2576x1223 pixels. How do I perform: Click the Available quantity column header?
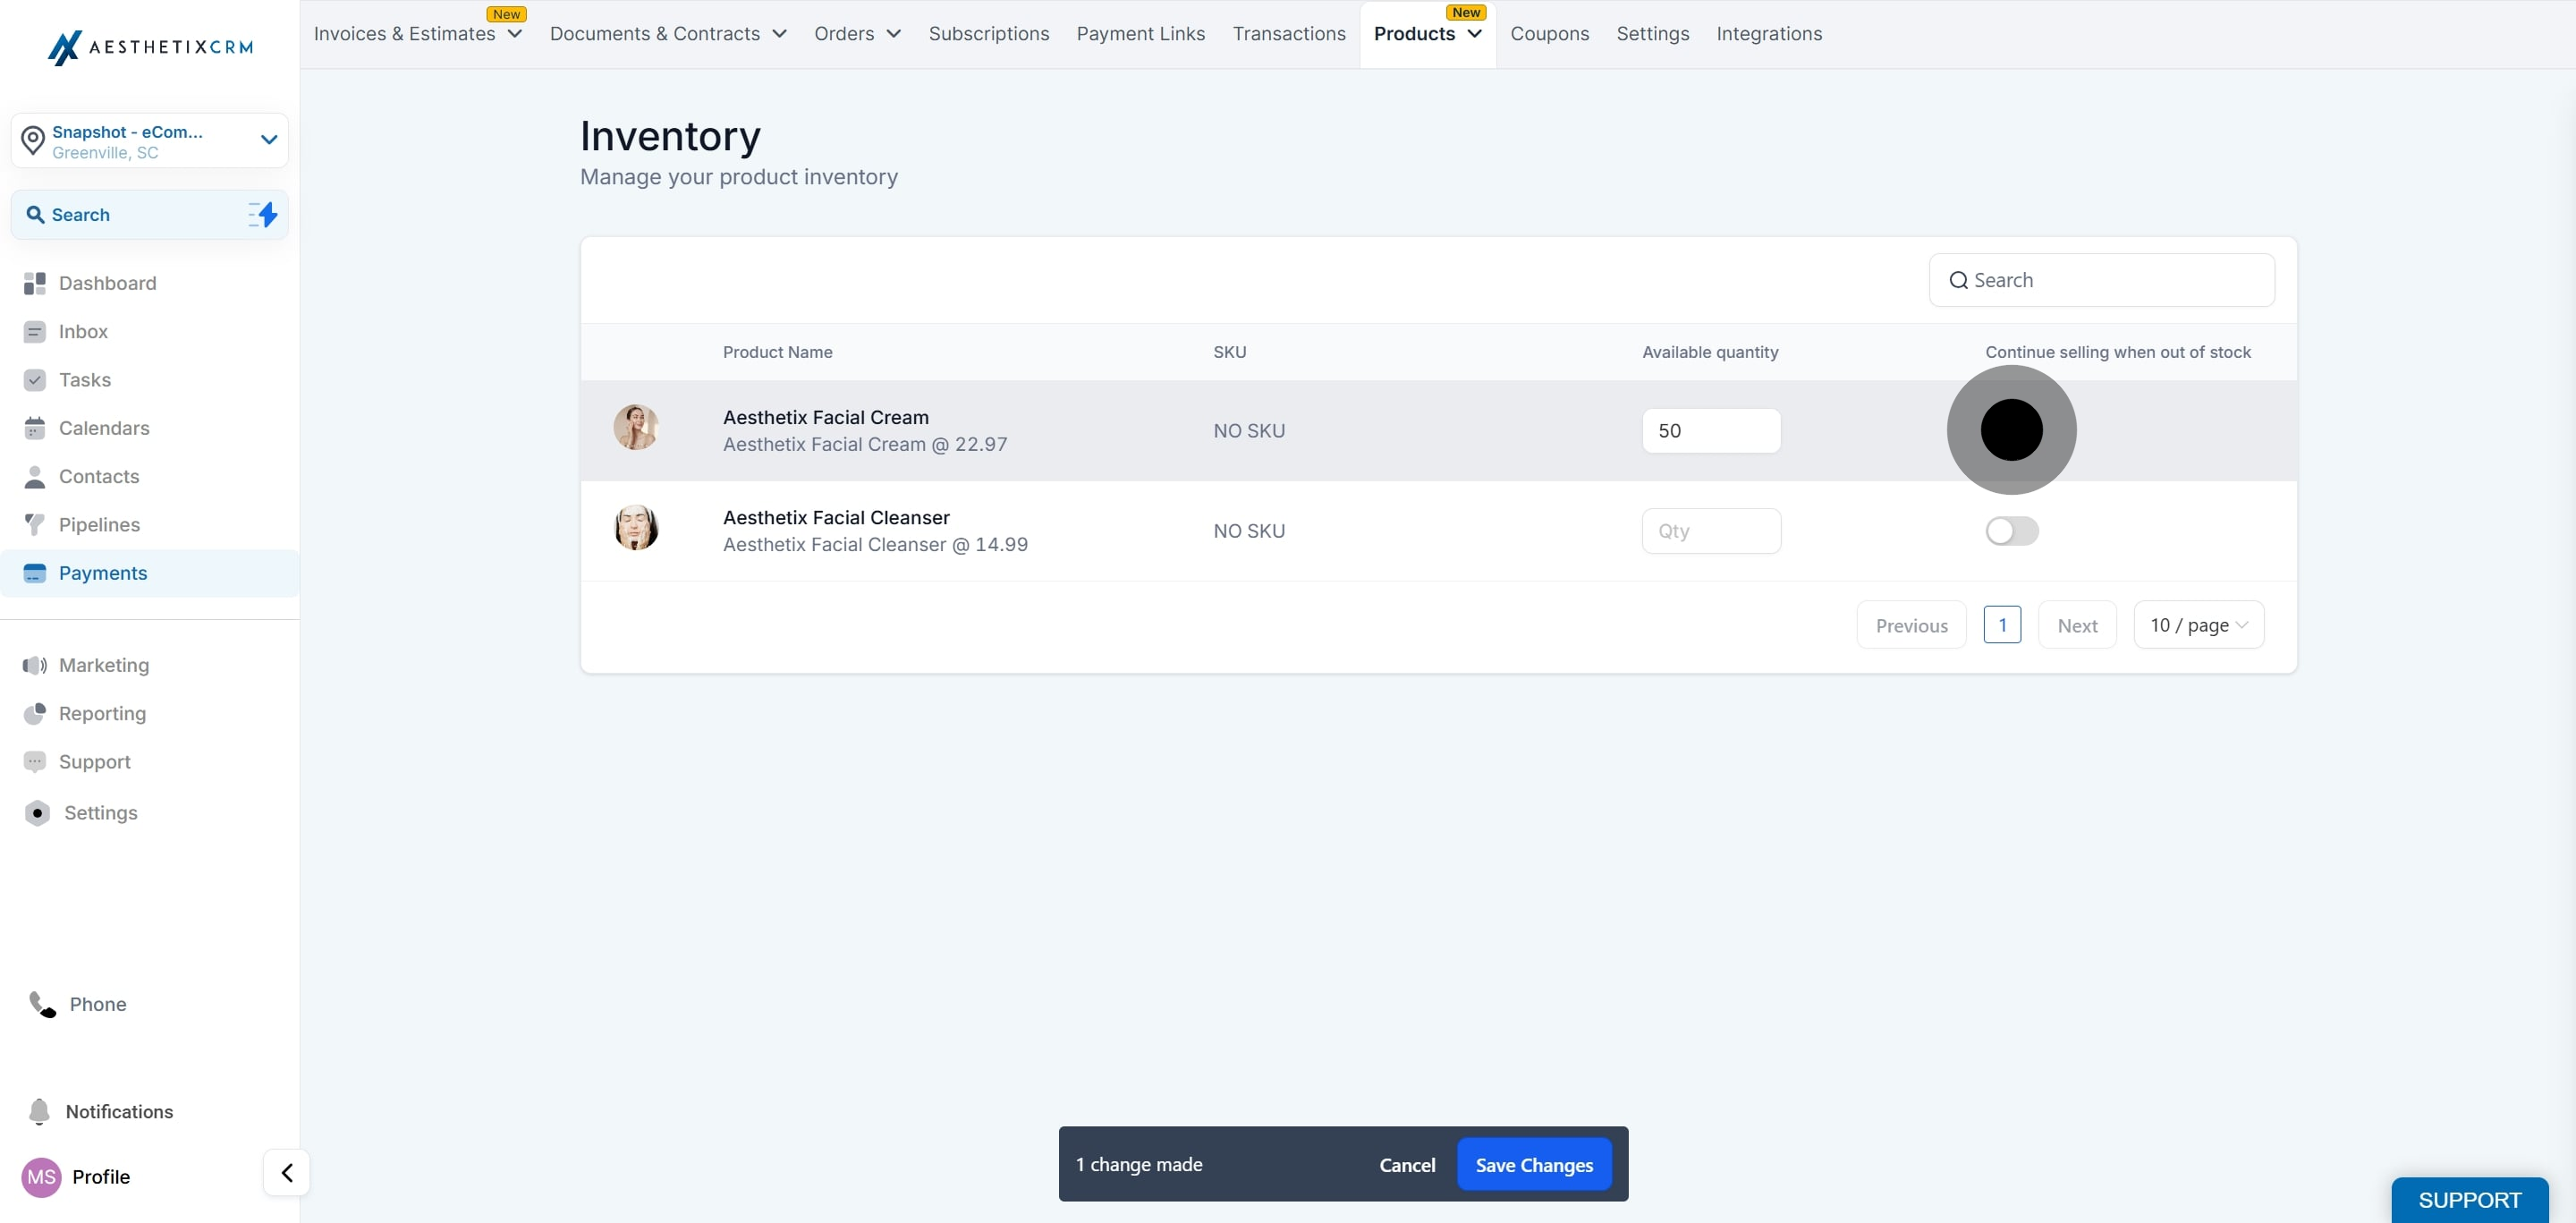(x=1710, y=352)
